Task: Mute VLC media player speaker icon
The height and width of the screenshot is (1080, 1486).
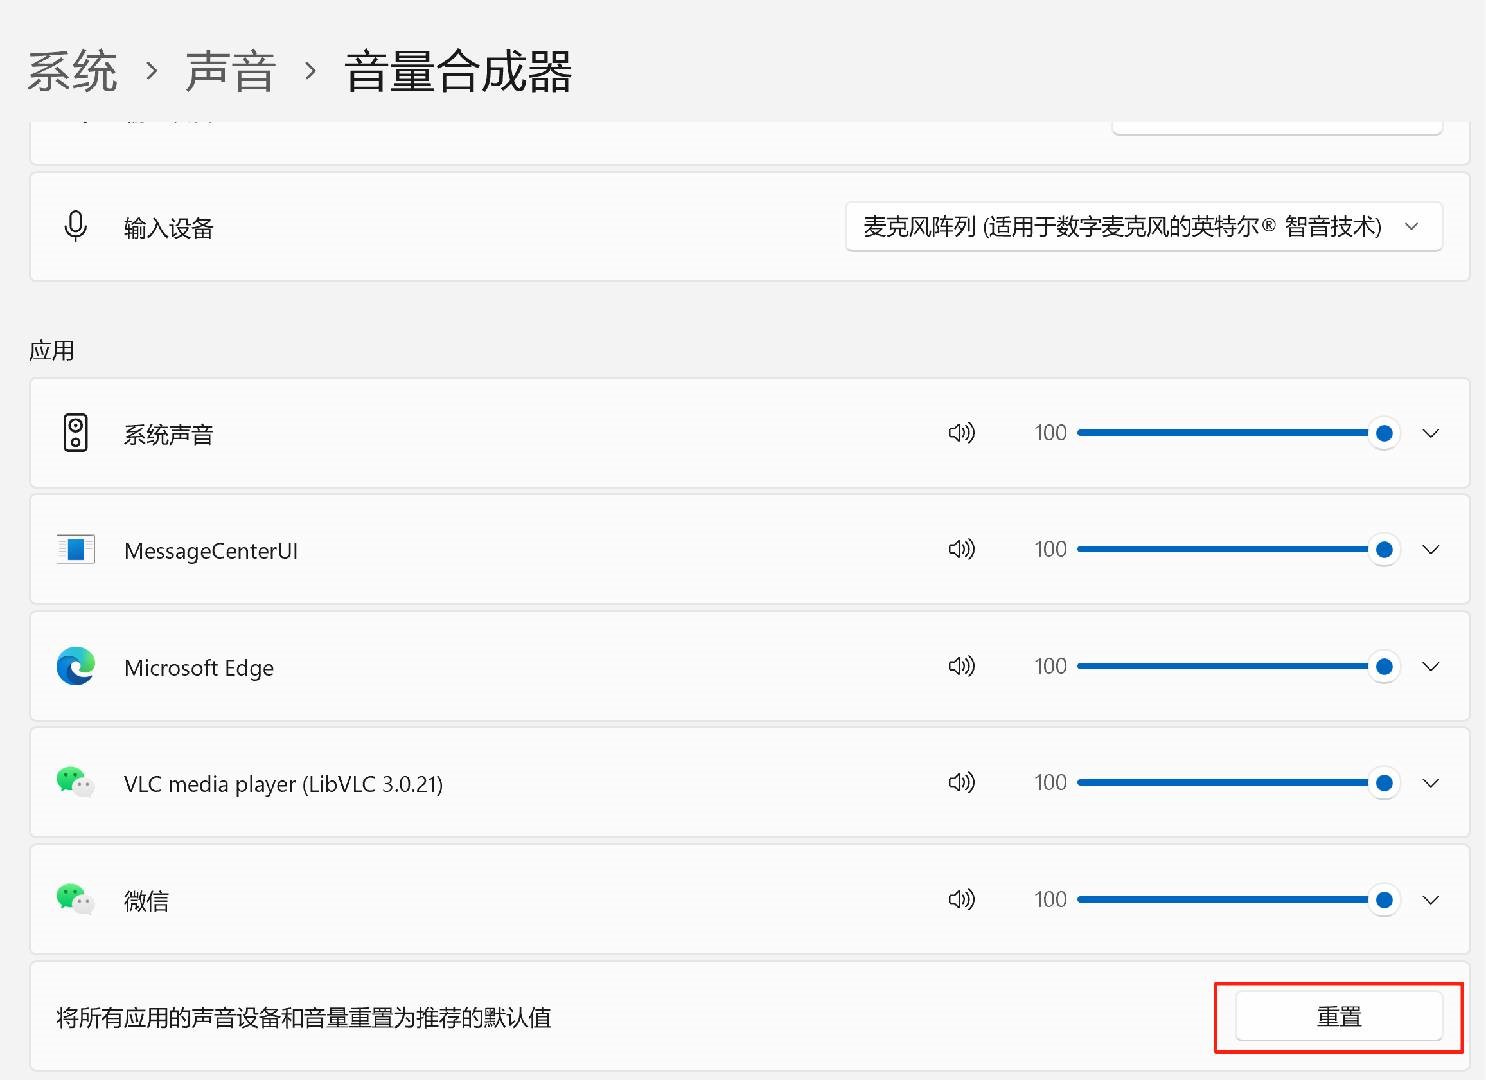Action: click(x=961, y=782)
